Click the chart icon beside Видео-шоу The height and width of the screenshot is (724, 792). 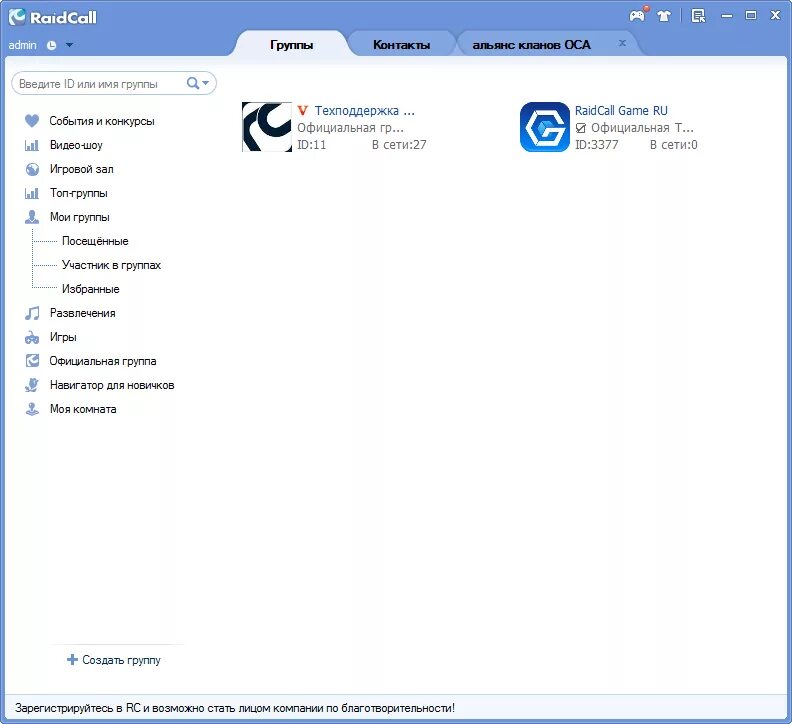pos(32,146)
